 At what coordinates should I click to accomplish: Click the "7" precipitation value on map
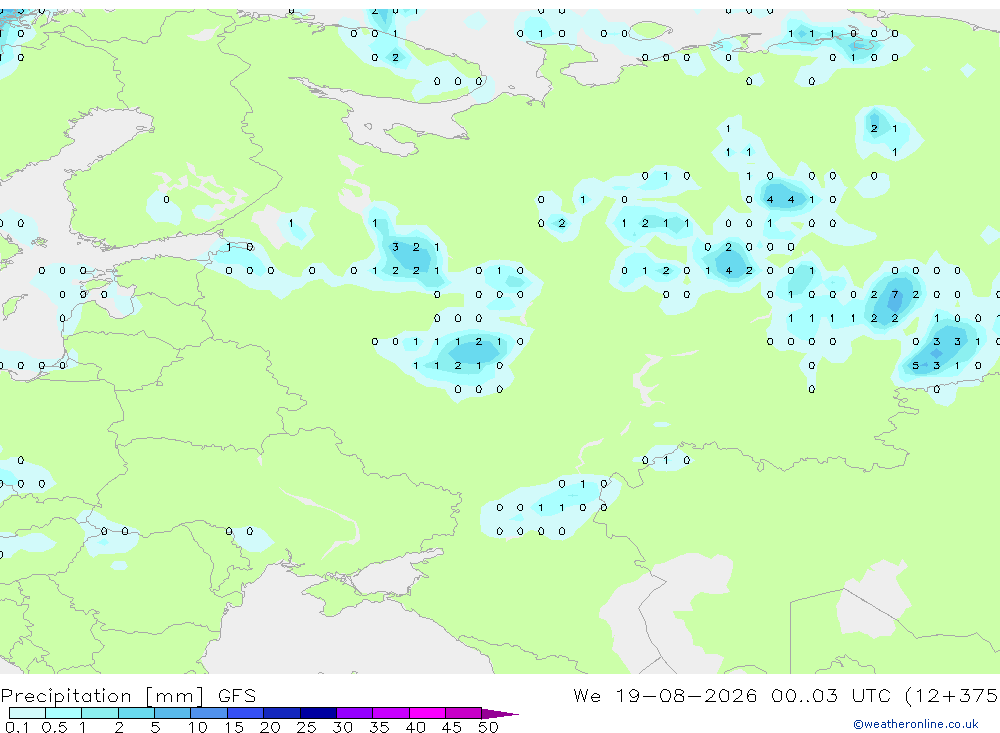895,294
